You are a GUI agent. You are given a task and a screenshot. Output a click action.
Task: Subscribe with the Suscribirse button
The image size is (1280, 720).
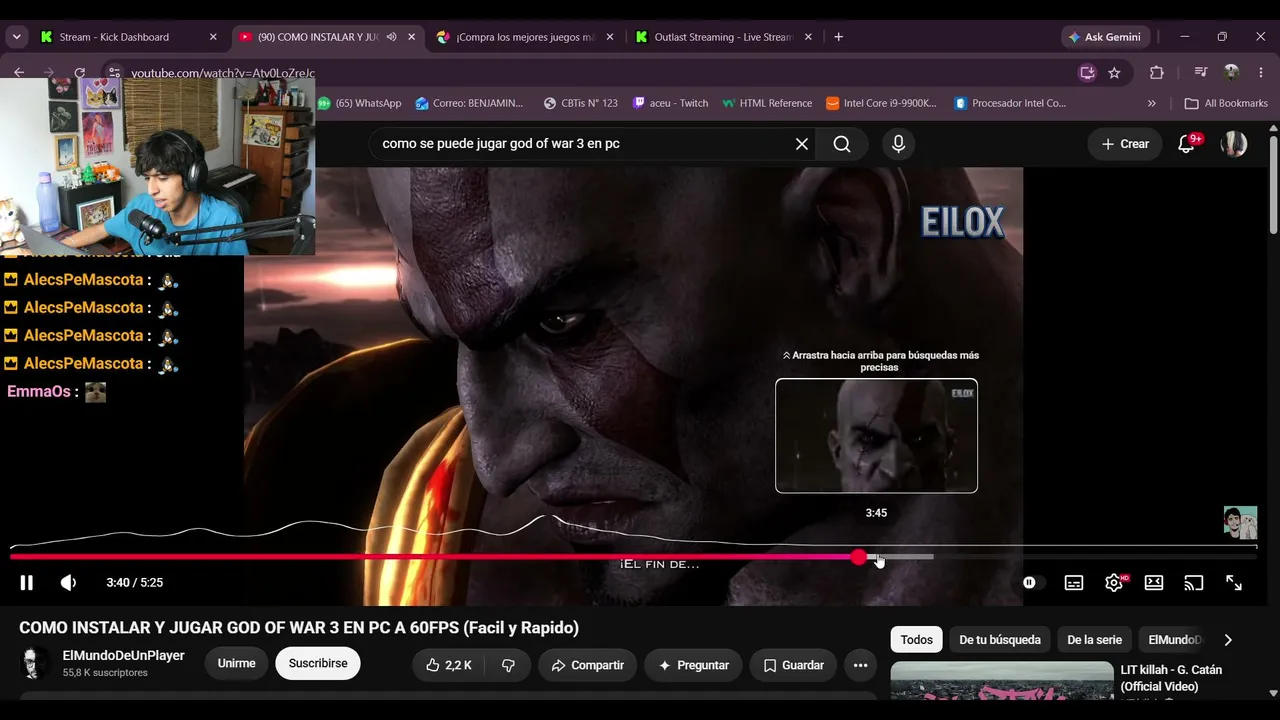pos(318,664)
